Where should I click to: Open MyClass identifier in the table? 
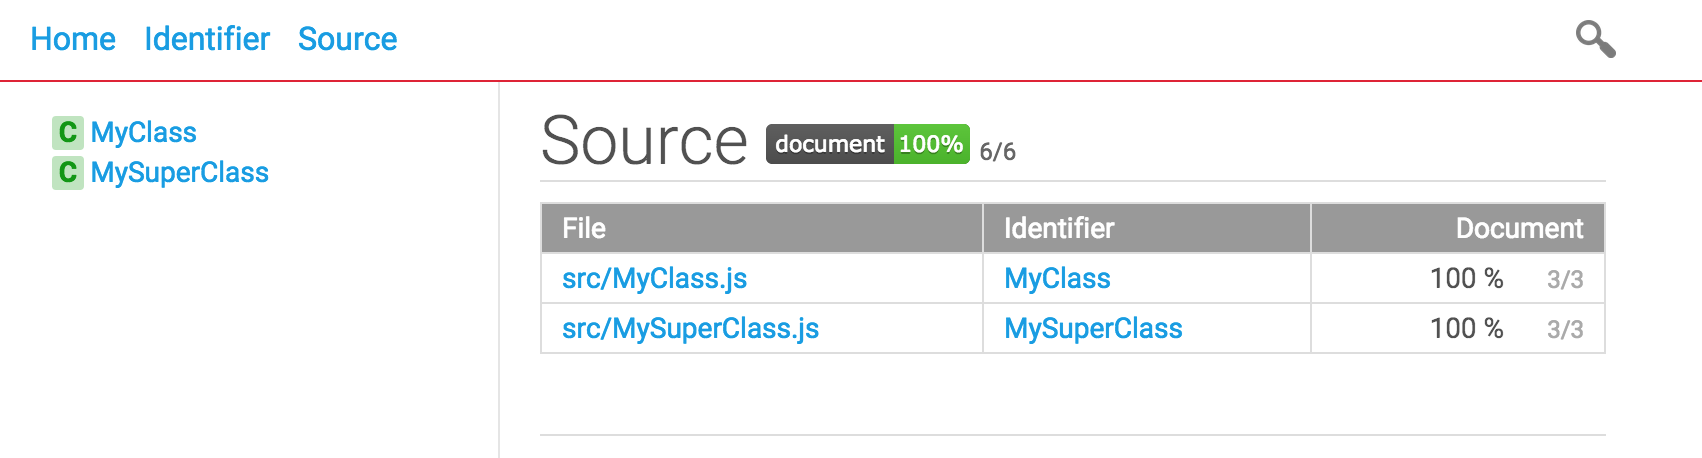(1057, 278)
